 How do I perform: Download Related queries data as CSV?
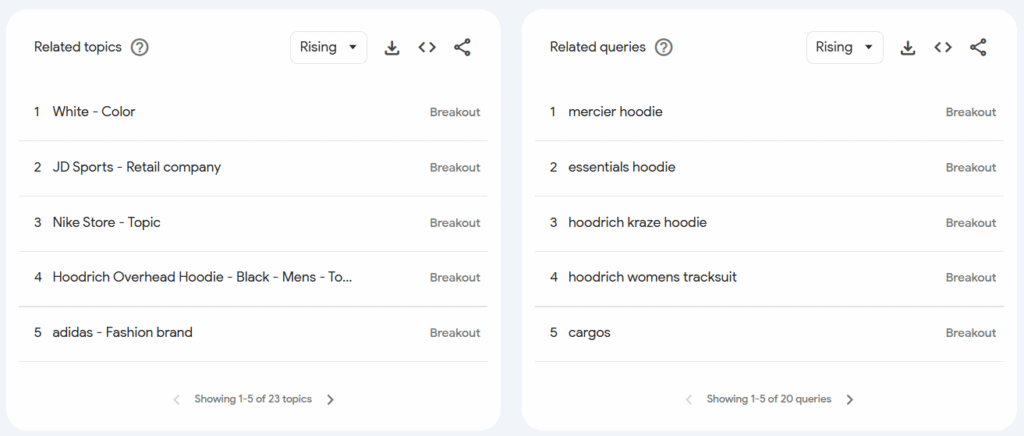point(908,47)
